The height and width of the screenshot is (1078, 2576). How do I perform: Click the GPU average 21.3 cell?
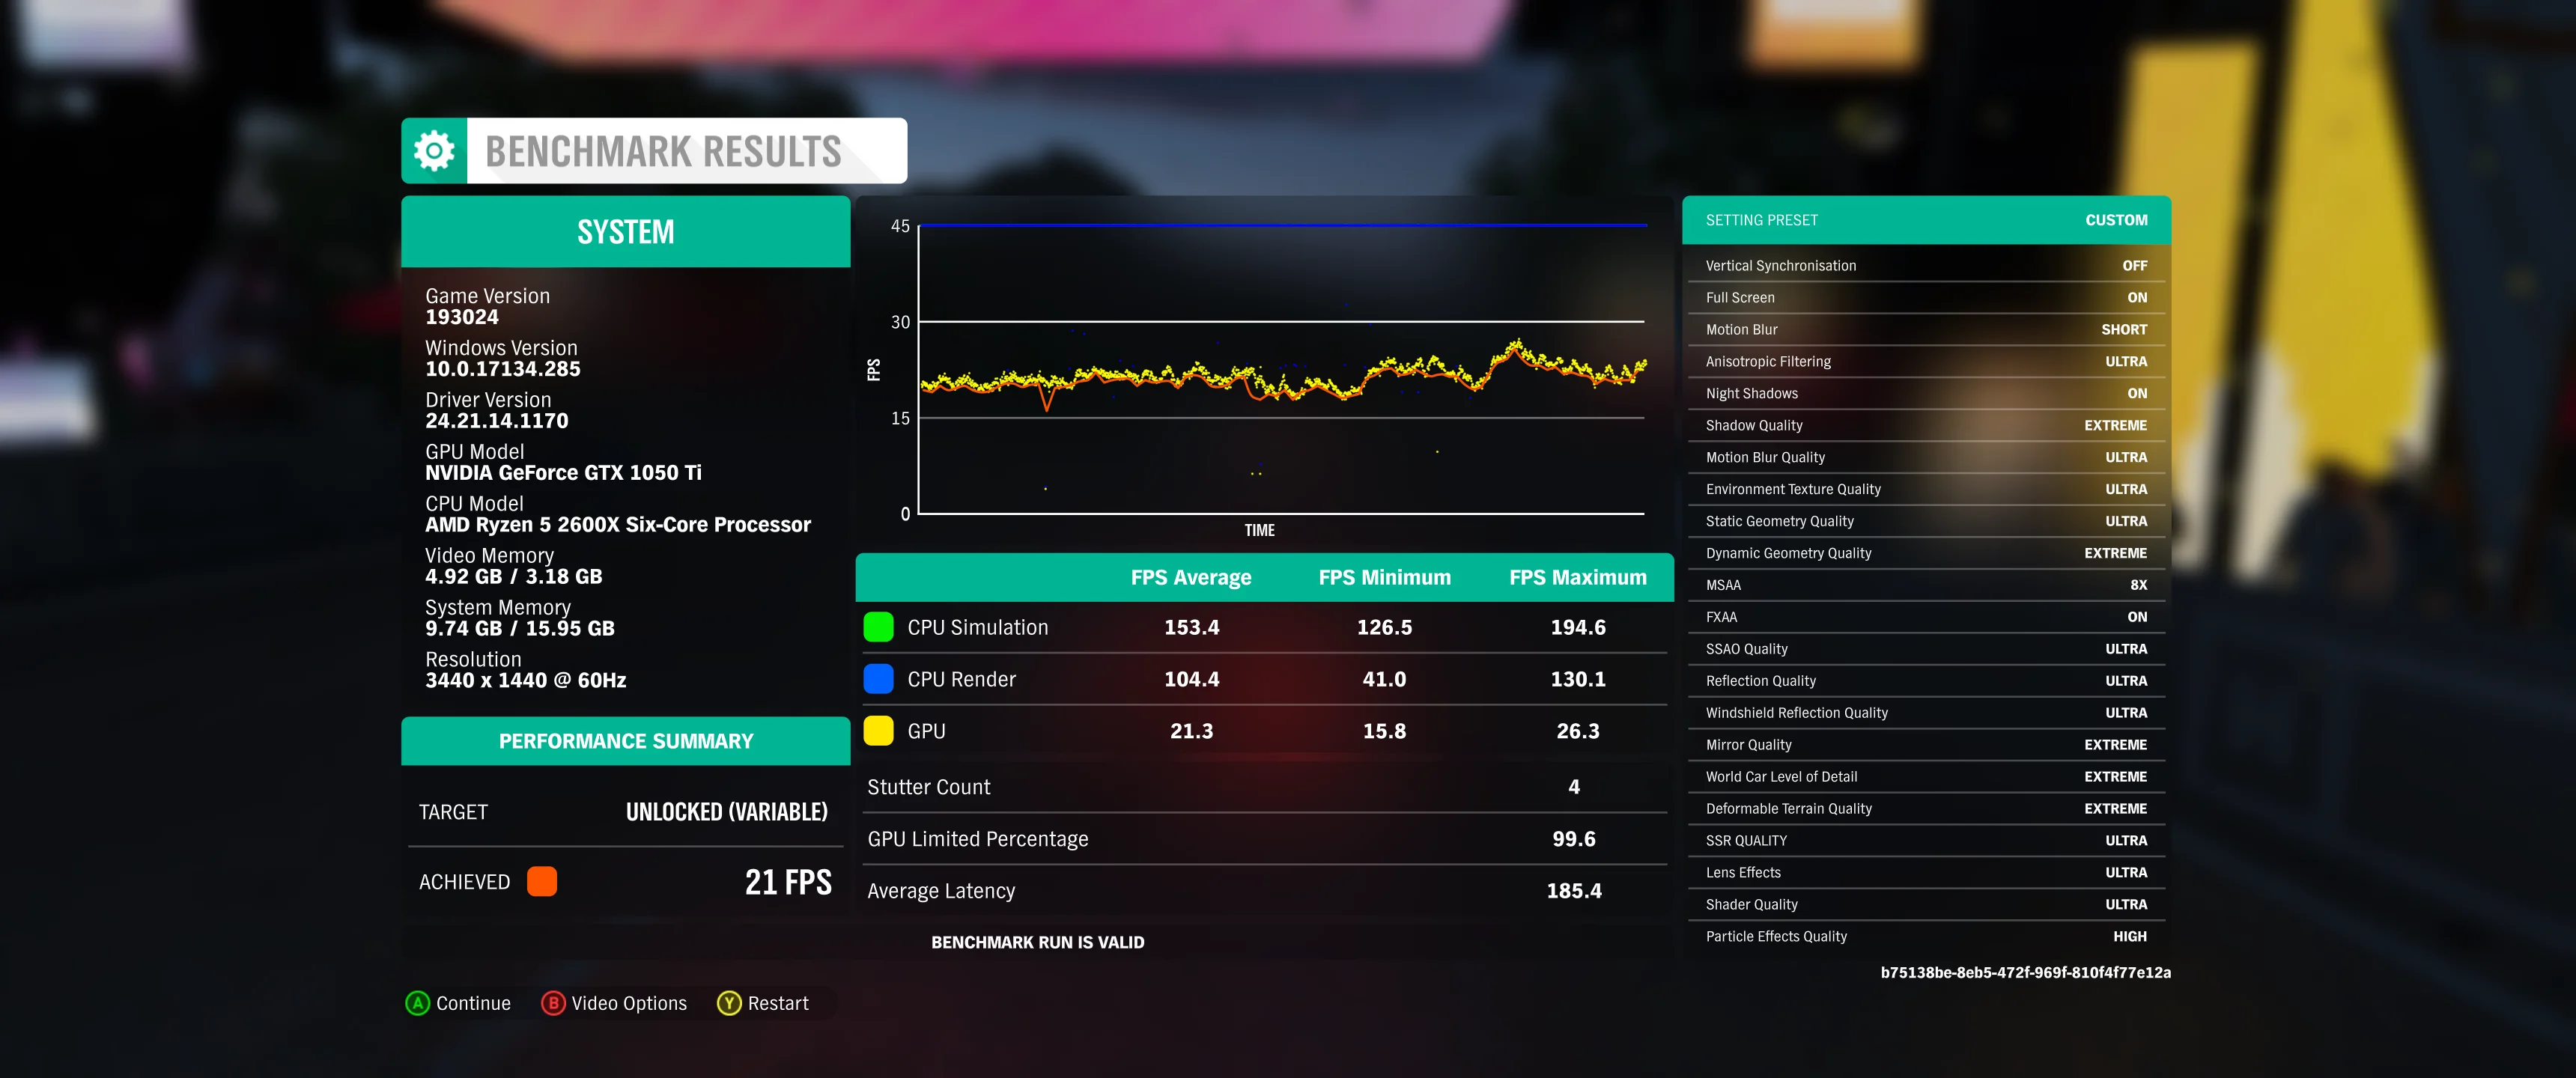1191,731
